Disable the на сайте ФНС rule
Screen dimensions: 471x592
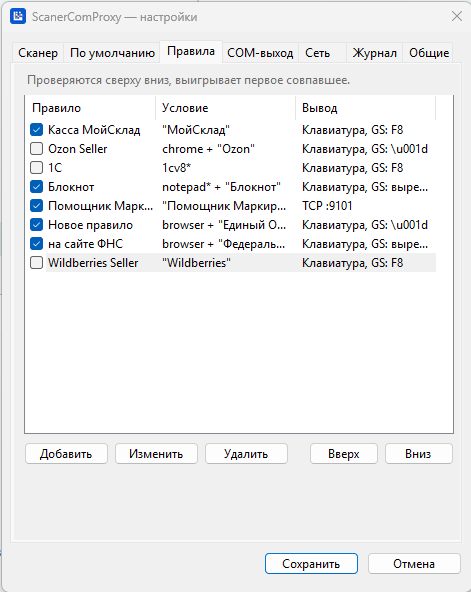pos(36,244)
